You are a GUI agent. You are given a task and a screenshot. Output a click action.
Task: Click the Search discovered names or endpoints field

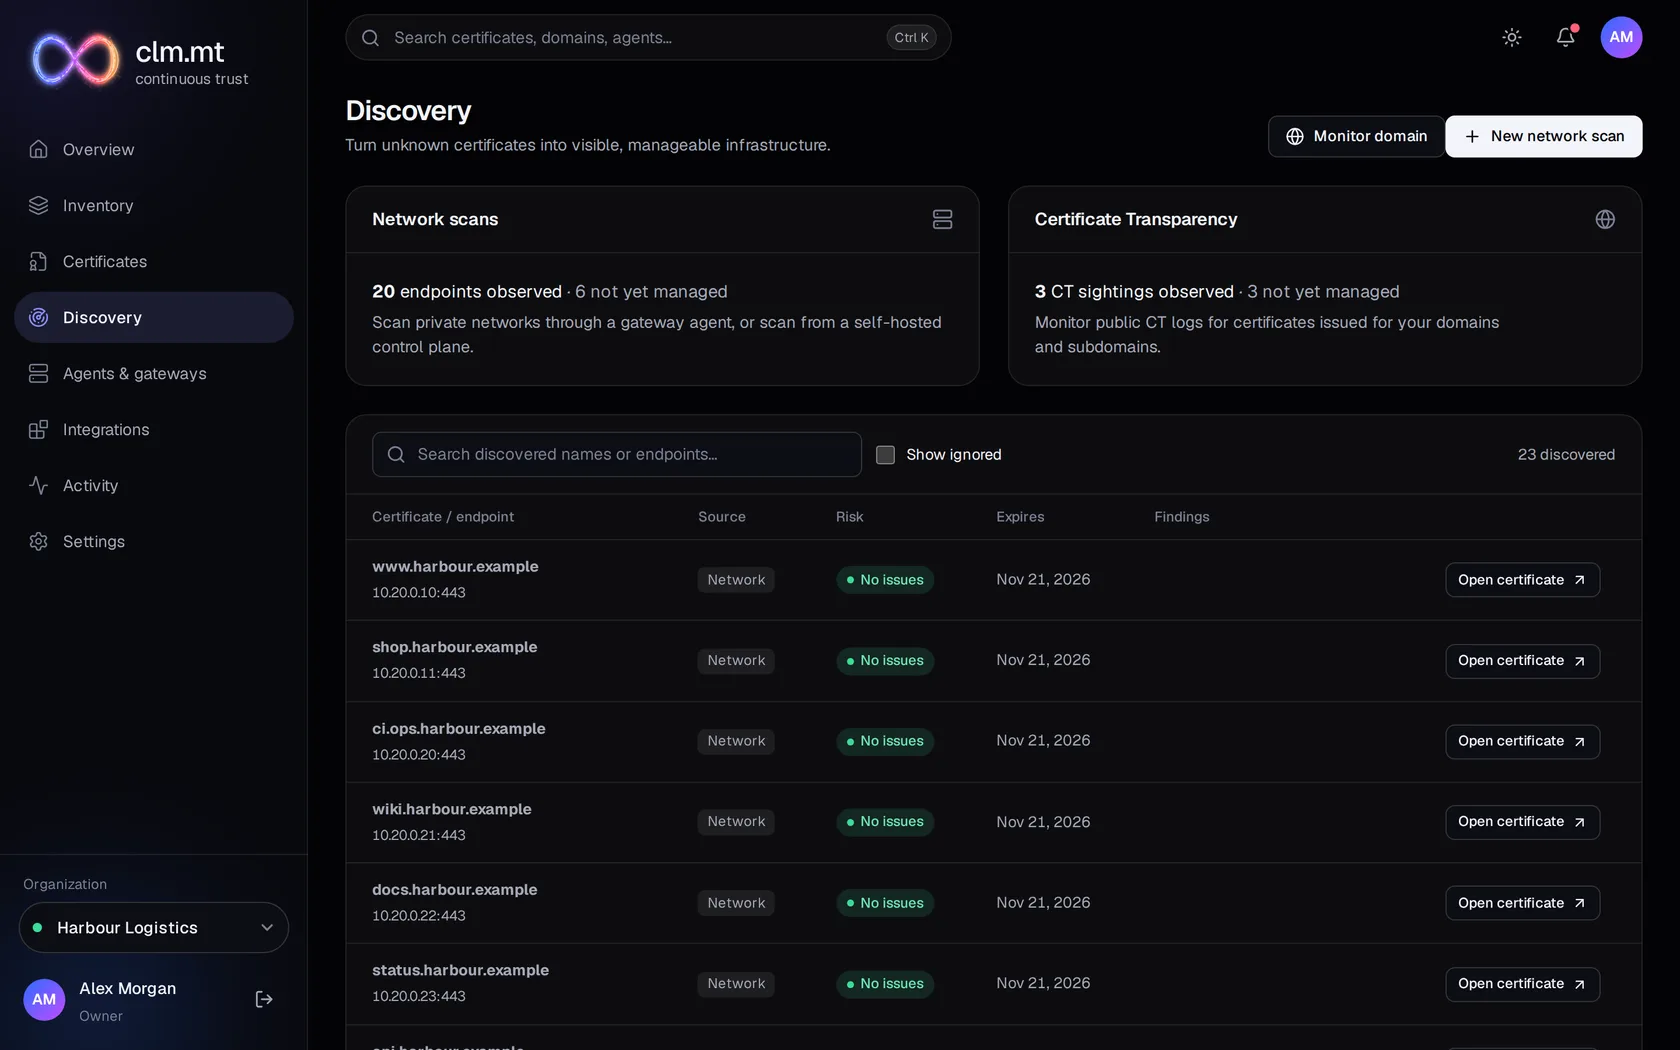tap(617, 454)
